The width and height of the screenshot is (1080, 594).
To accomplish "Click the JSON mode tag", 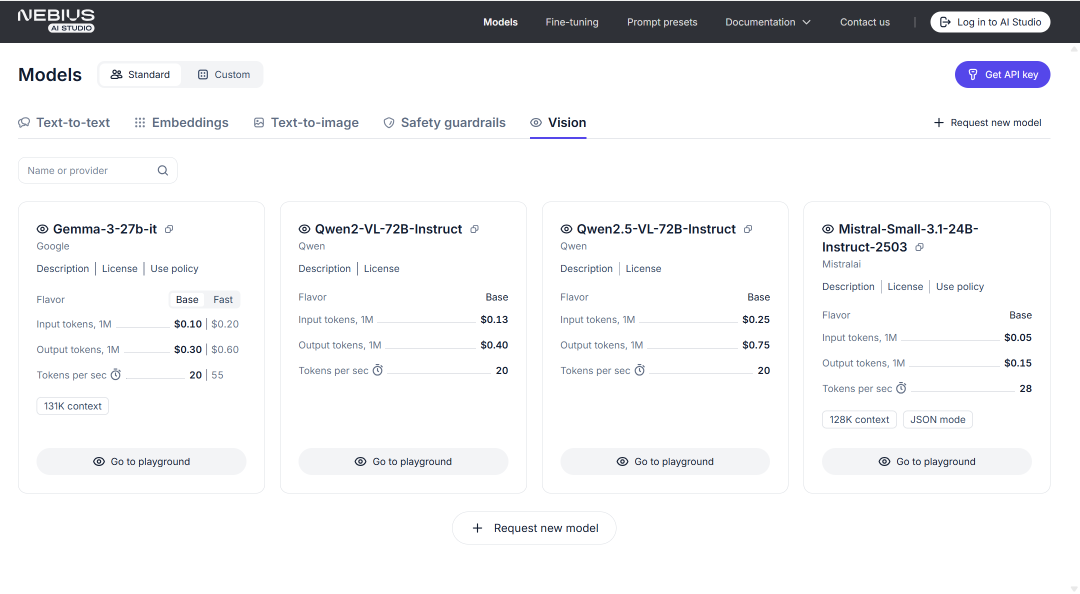I will pyautogui.click(x=937, y=420).
